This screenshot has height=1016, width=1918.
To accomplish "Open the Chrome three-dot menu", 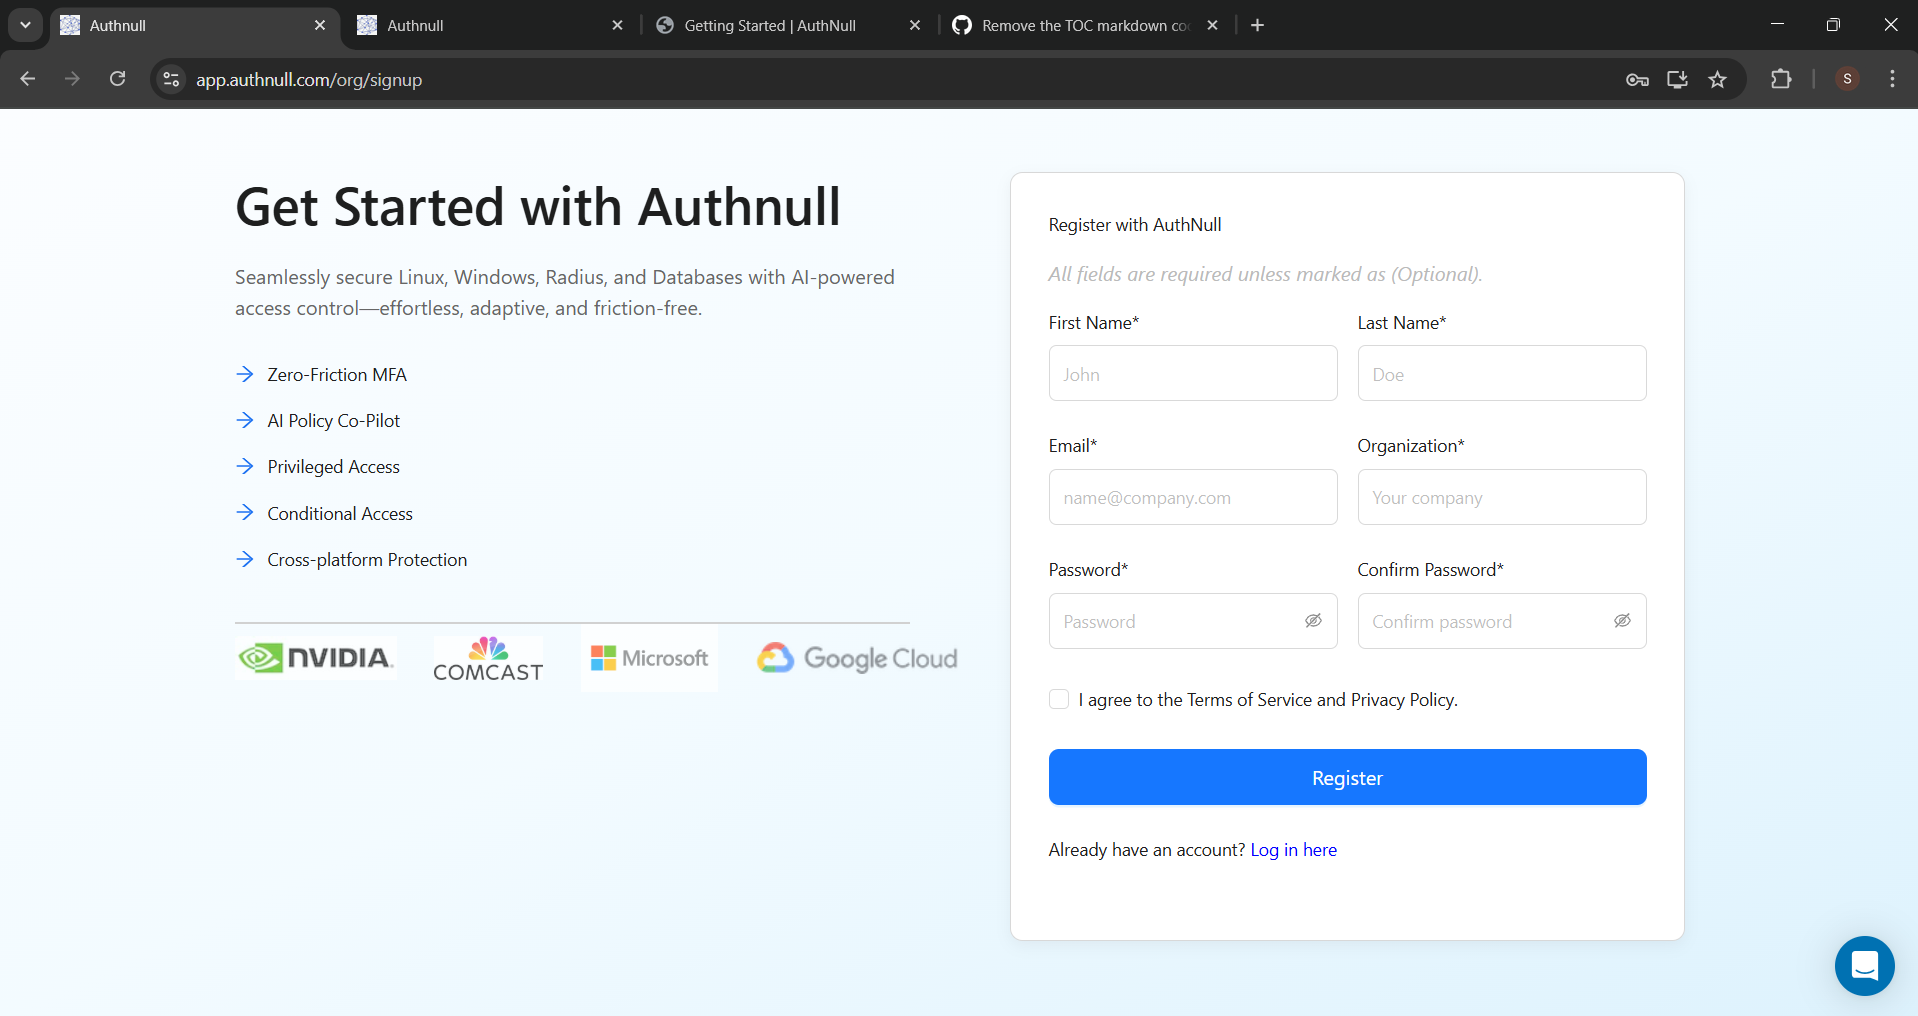I will (1892, 79).
